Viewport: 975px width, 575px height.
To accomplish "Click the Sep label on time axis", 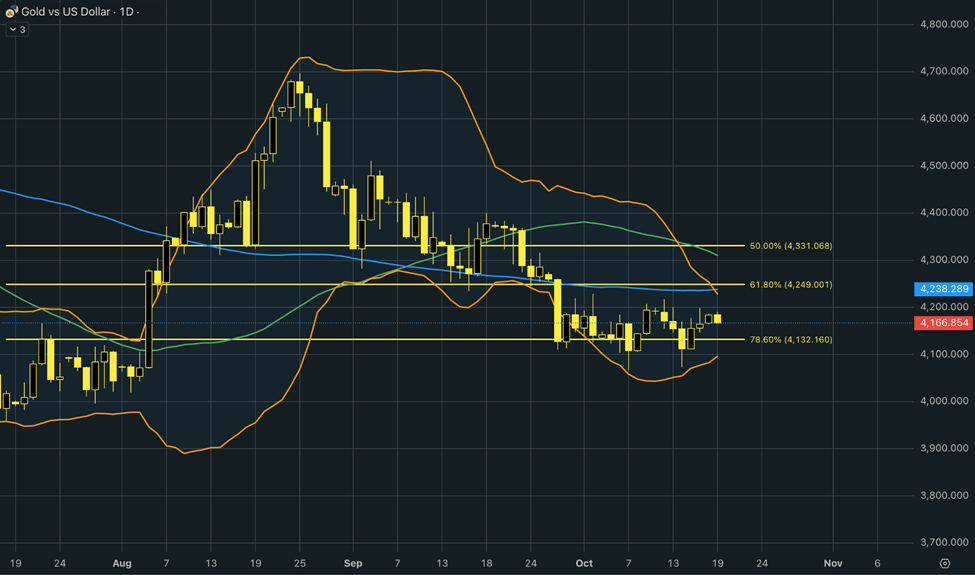I will (353, 563).
